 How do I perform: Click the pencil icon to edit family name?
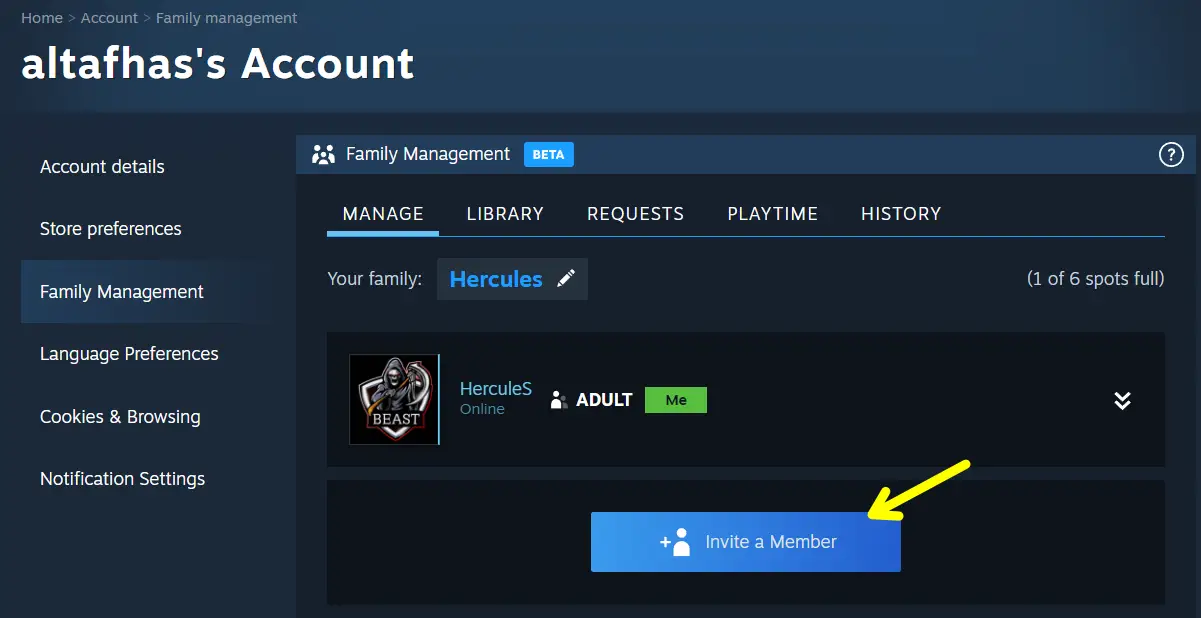[567, 279]
